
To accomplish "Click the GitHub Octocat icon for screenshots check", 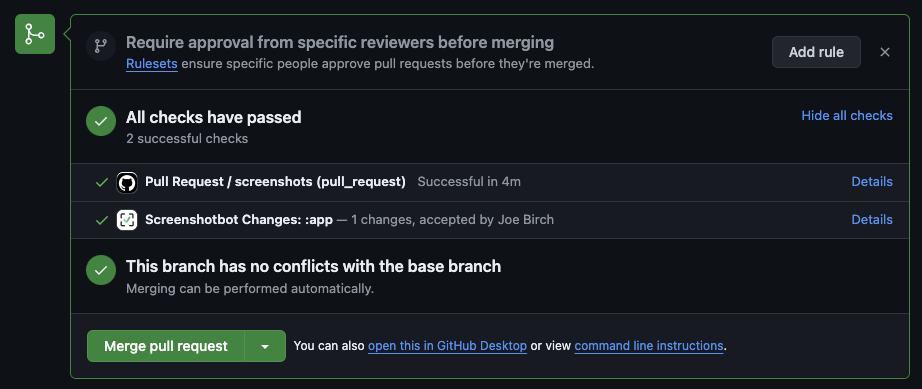I will pos(127,182).
